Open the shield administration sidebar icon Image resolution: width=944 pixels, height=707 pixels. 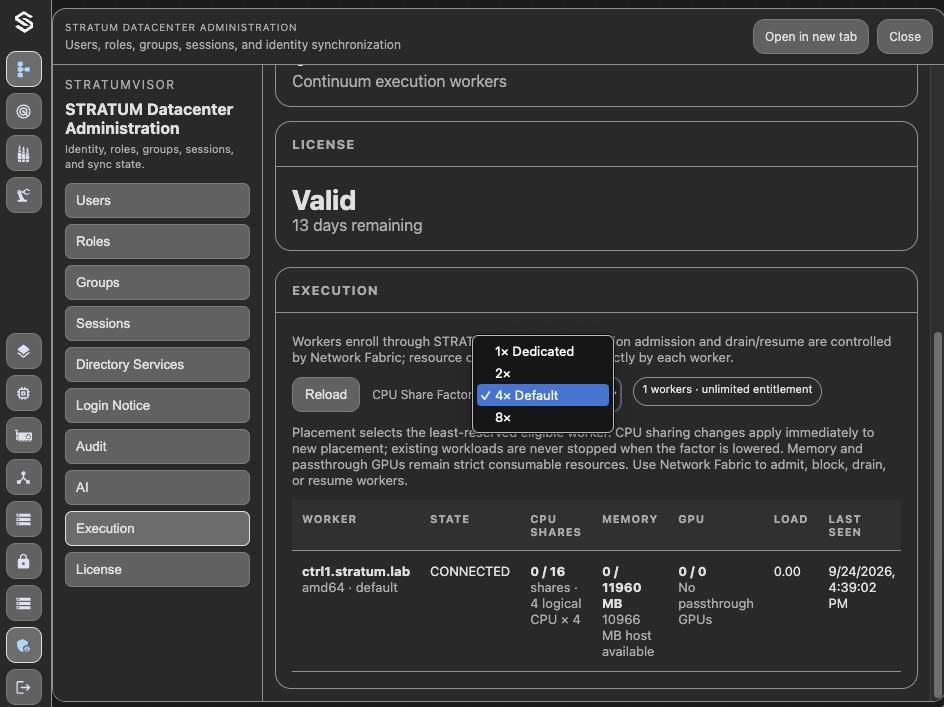(24, 646)
